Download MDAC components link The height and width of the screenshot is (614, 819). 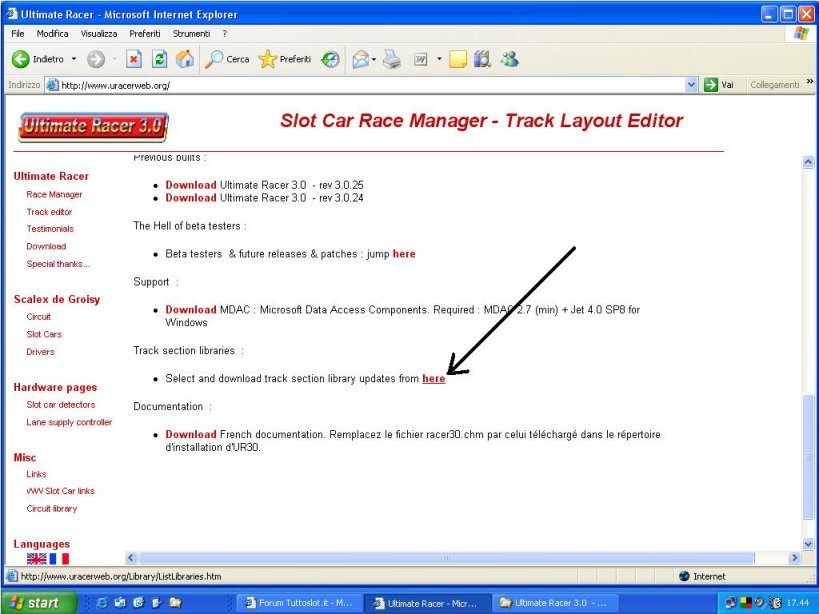coord(191,310)
